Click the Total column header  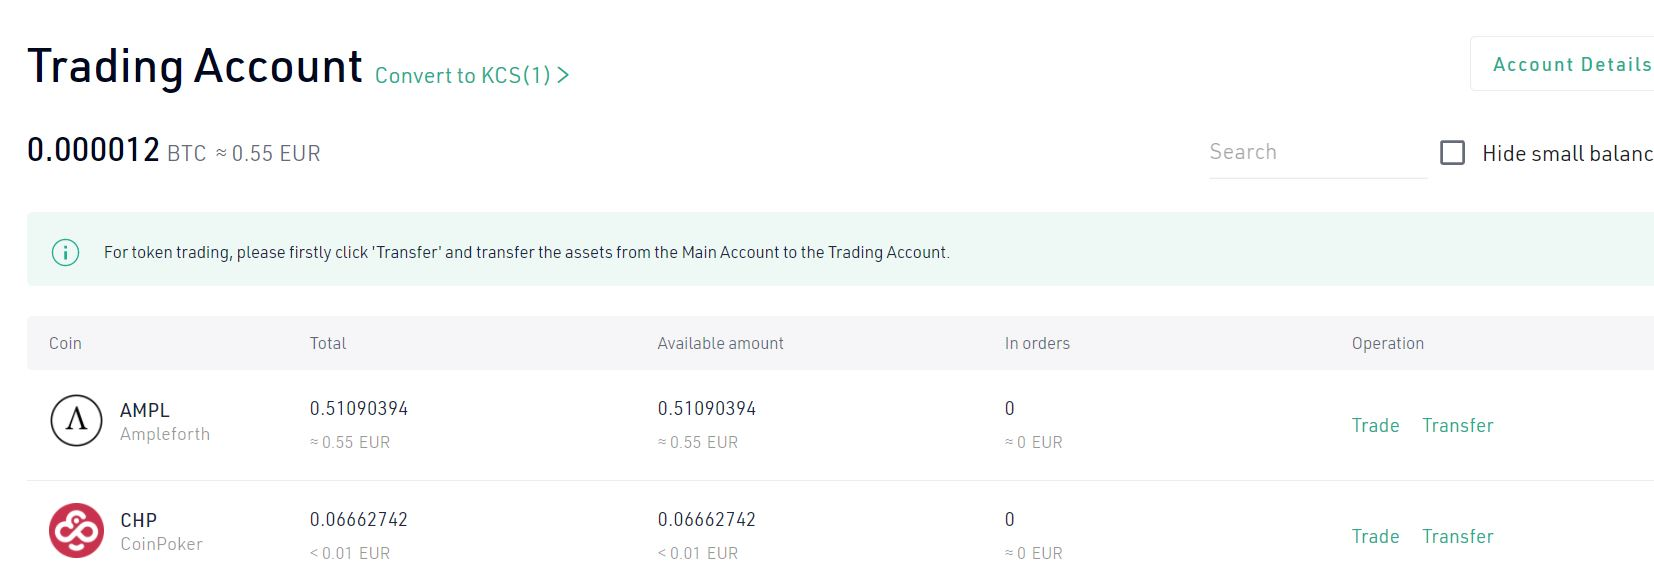(328, 343)
